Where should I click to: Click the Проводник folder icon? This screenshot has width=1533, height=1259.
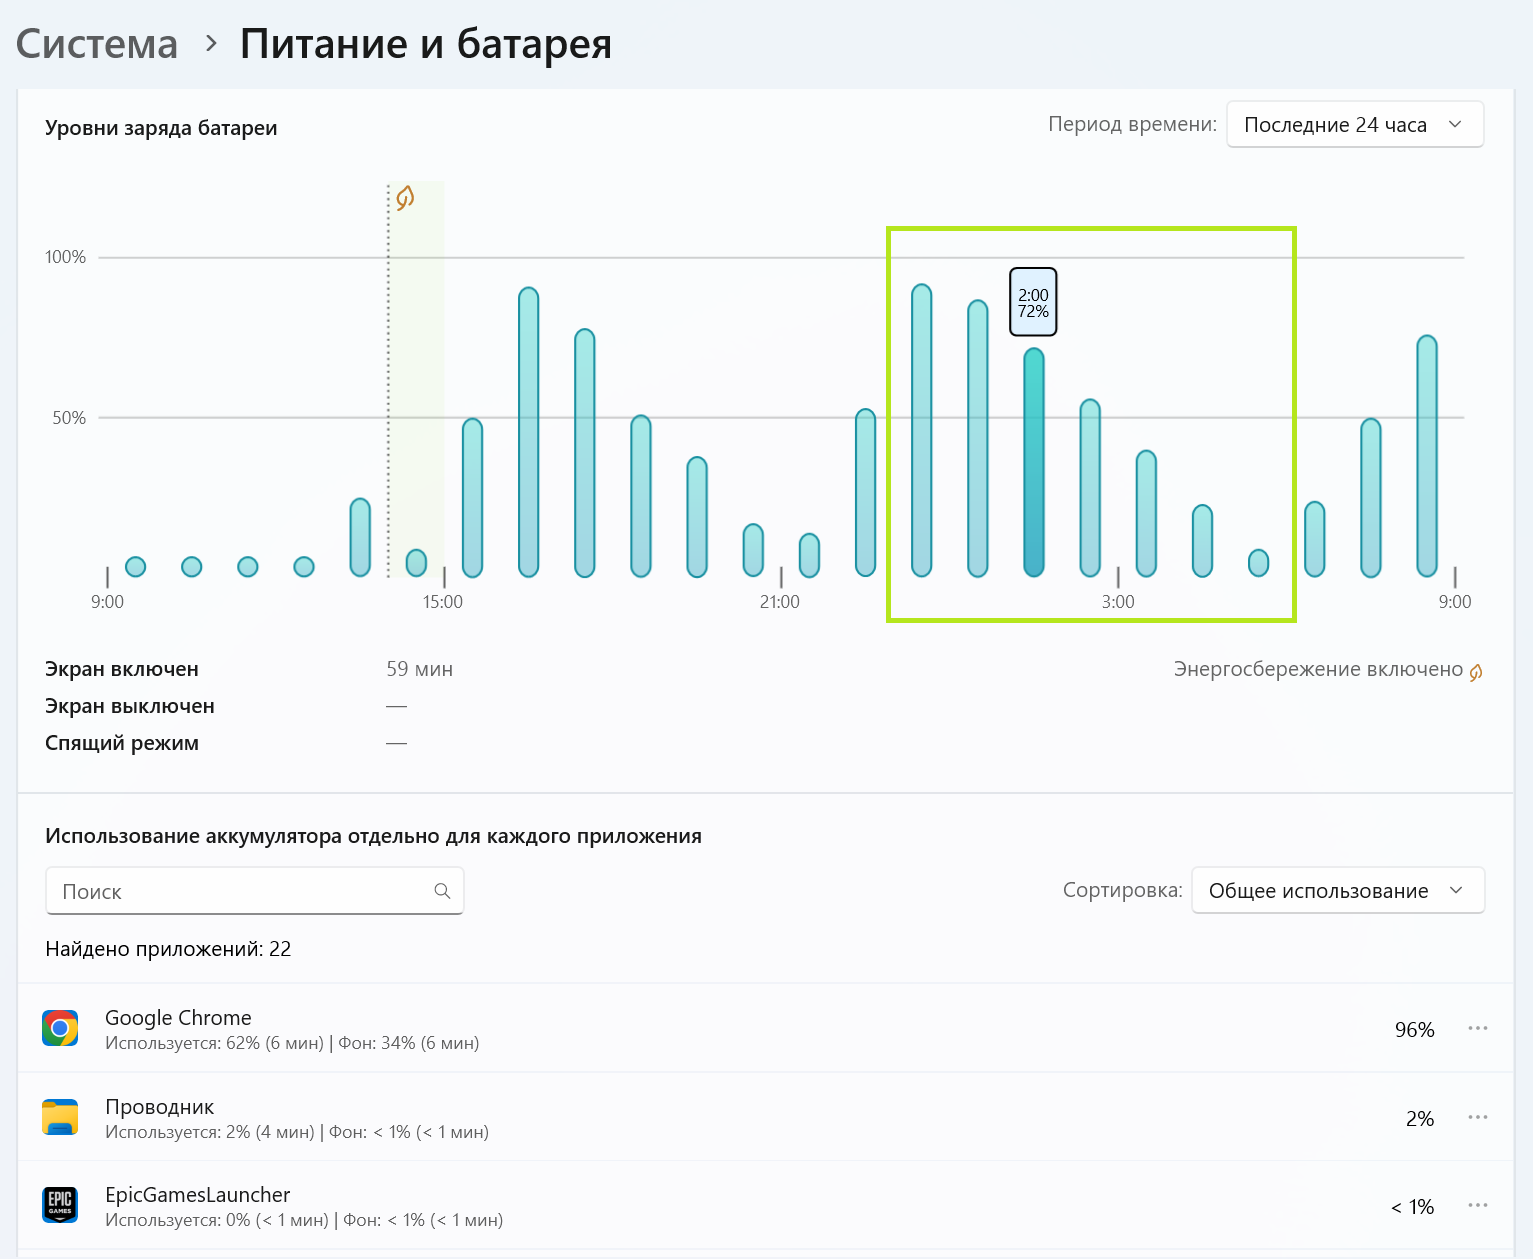[60, 1117]
